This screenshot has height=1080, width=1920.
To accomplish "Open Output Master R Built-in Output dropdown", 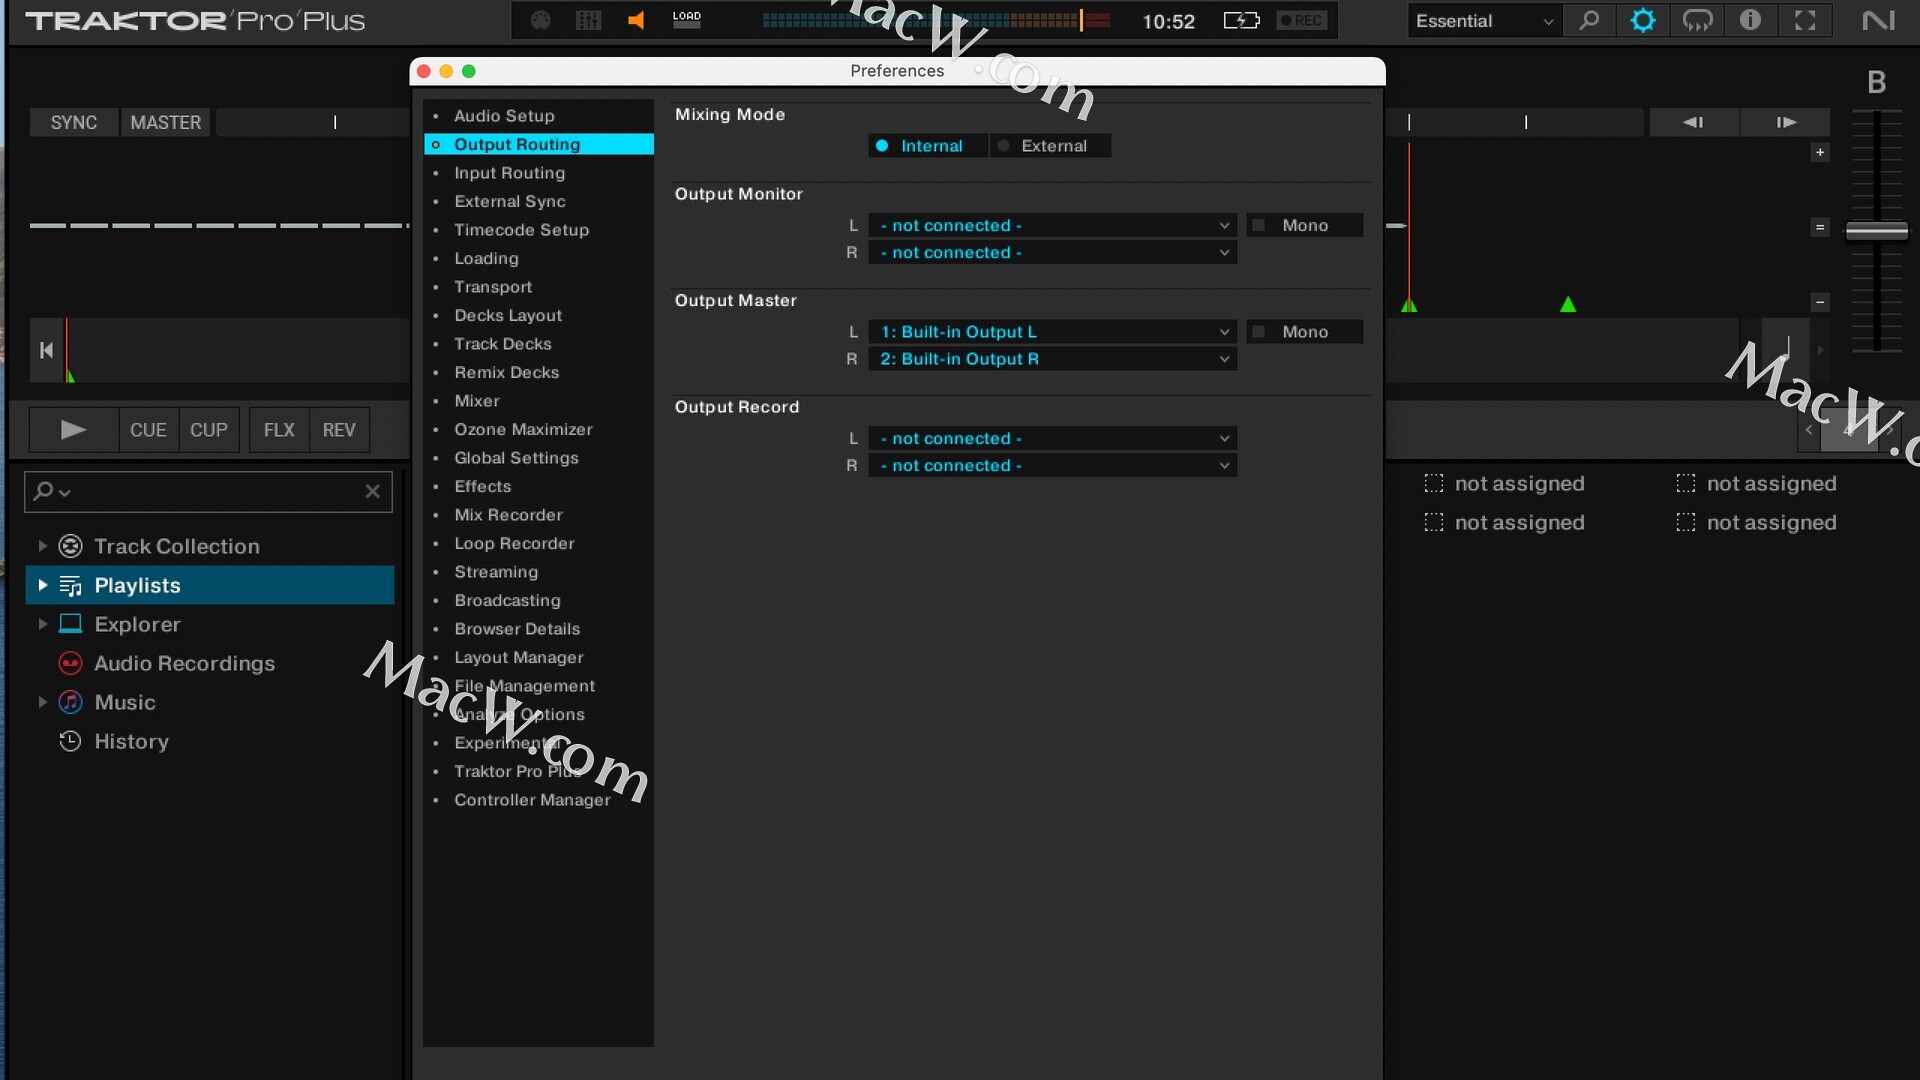I will [1052, 359].
